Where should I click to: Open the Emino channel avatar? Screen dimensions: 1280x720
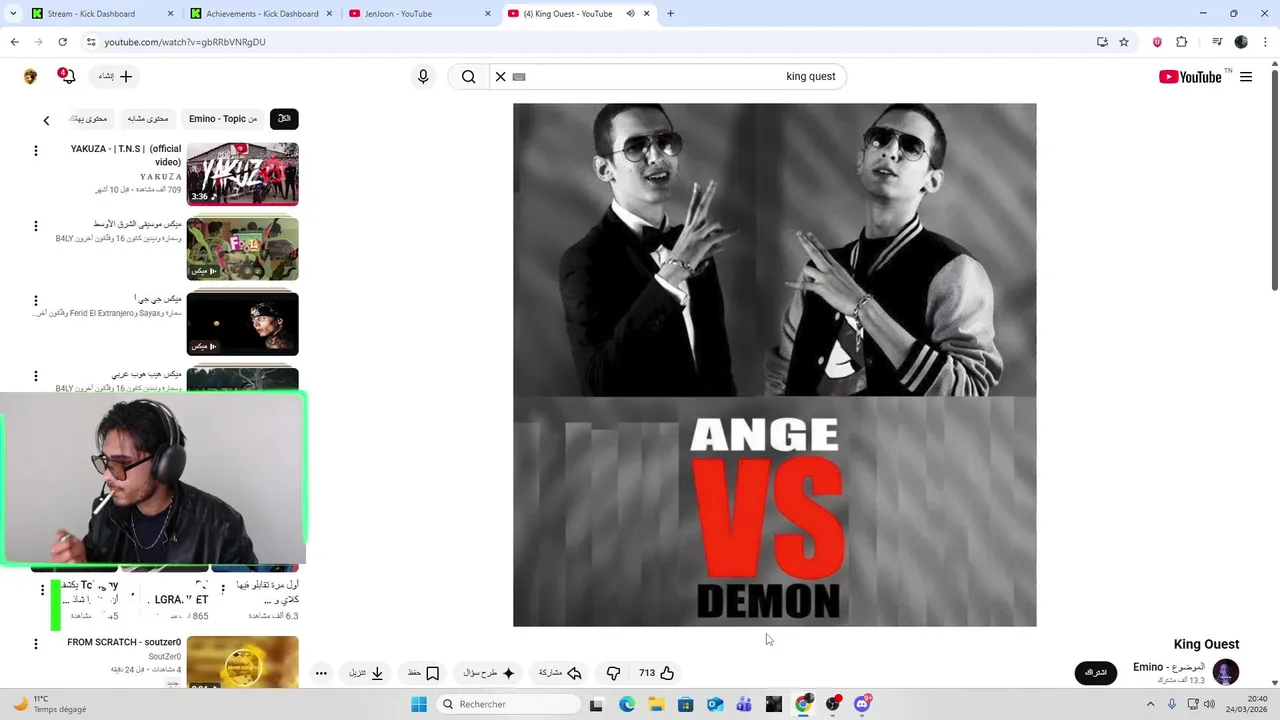point(1226,672)
